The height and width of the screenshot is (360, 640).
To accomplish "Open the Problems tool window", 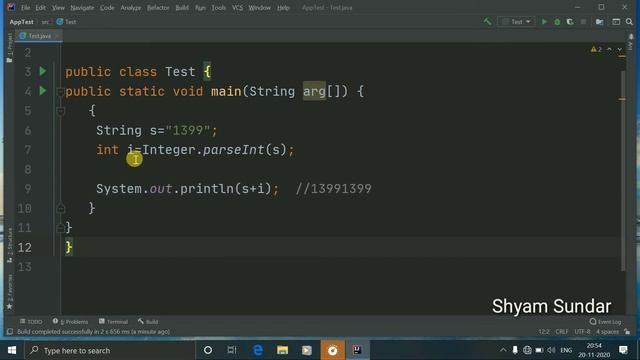I will tap(70, 322).
